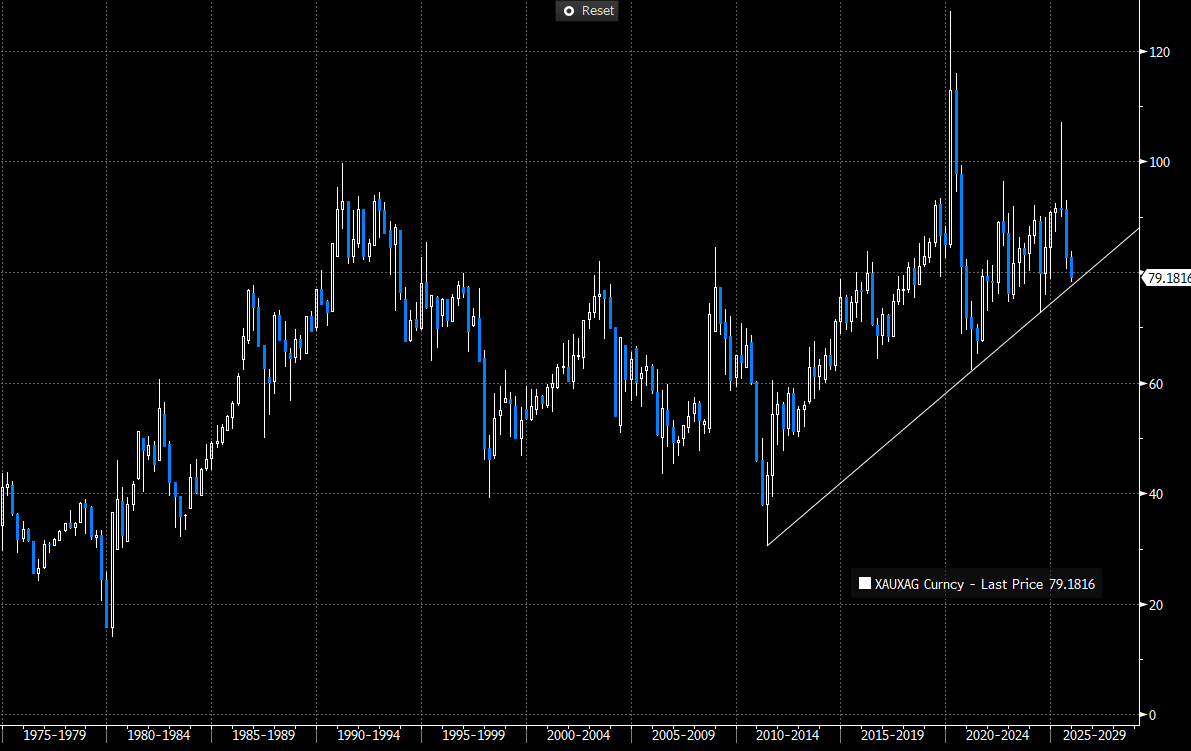Click the 2020-2024 x-axis label

(997, 735)
